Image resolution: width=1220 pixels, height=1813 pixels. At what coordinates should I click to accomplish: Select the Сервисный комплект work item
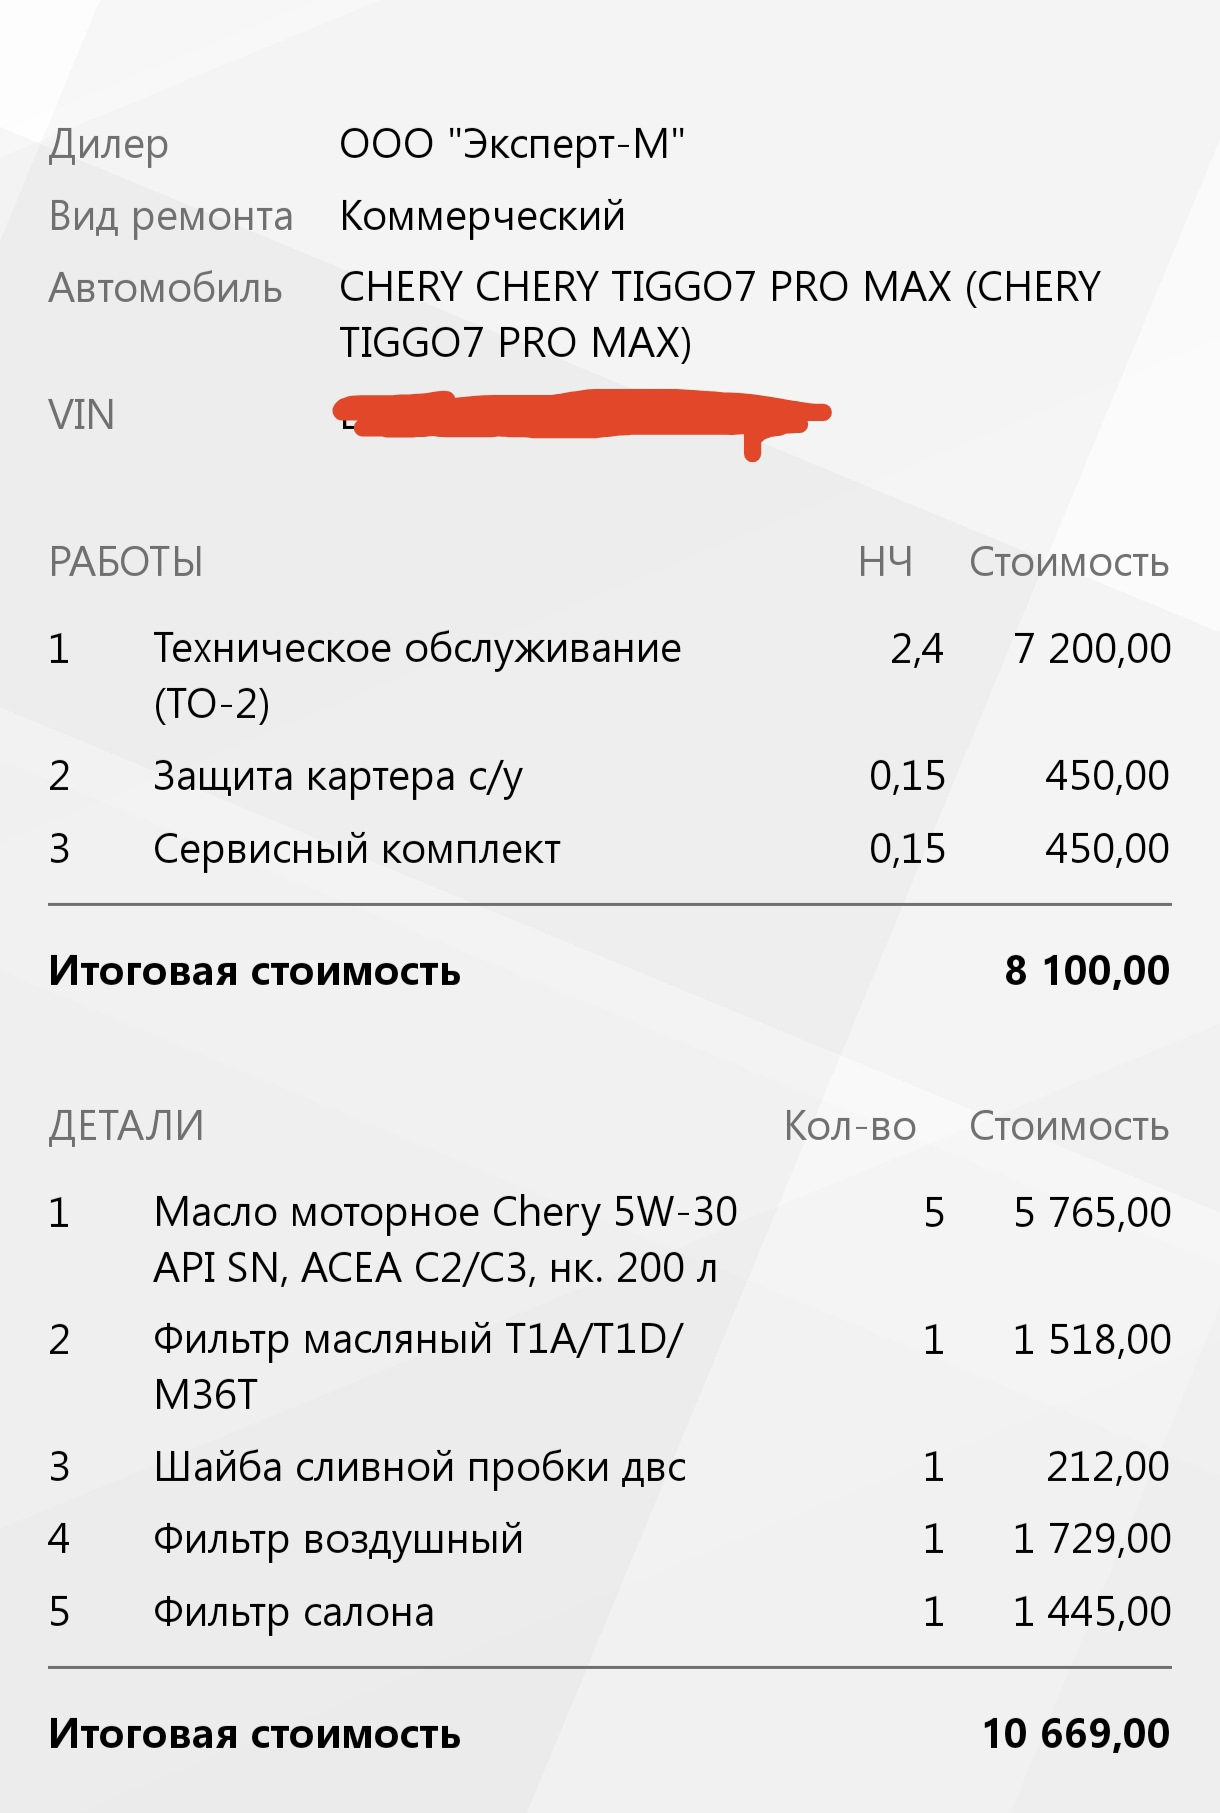click(x=356, y=849)
